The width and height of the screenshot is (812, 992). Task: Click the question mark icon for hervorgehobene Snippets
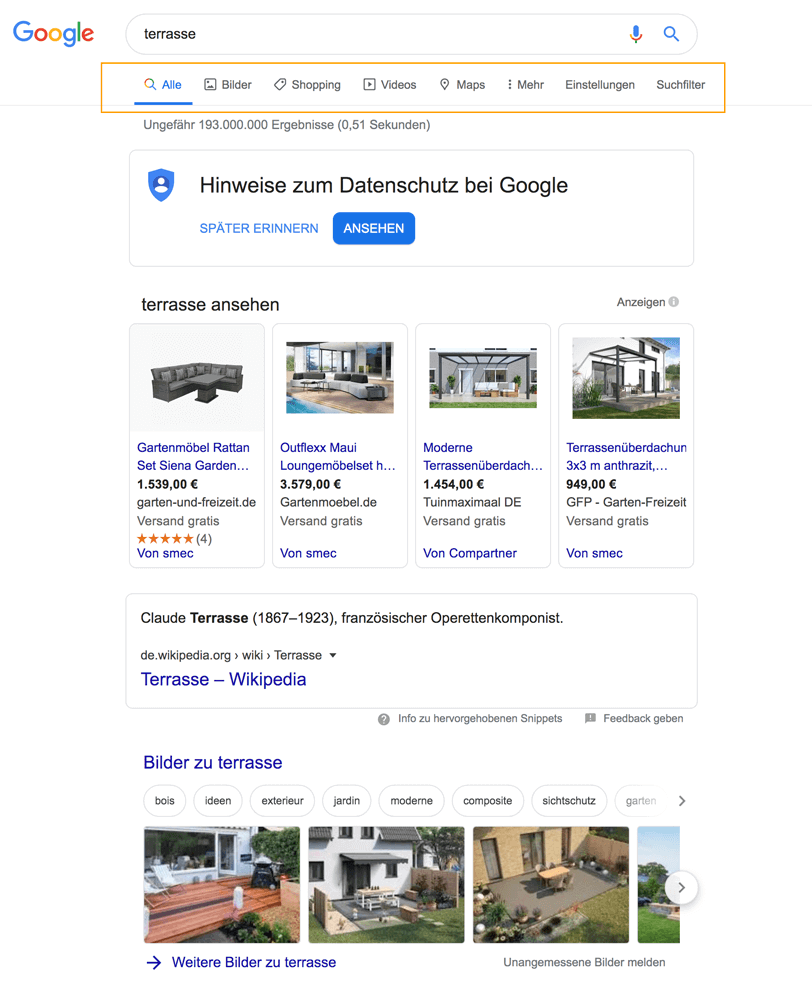(x=383, y=718)
